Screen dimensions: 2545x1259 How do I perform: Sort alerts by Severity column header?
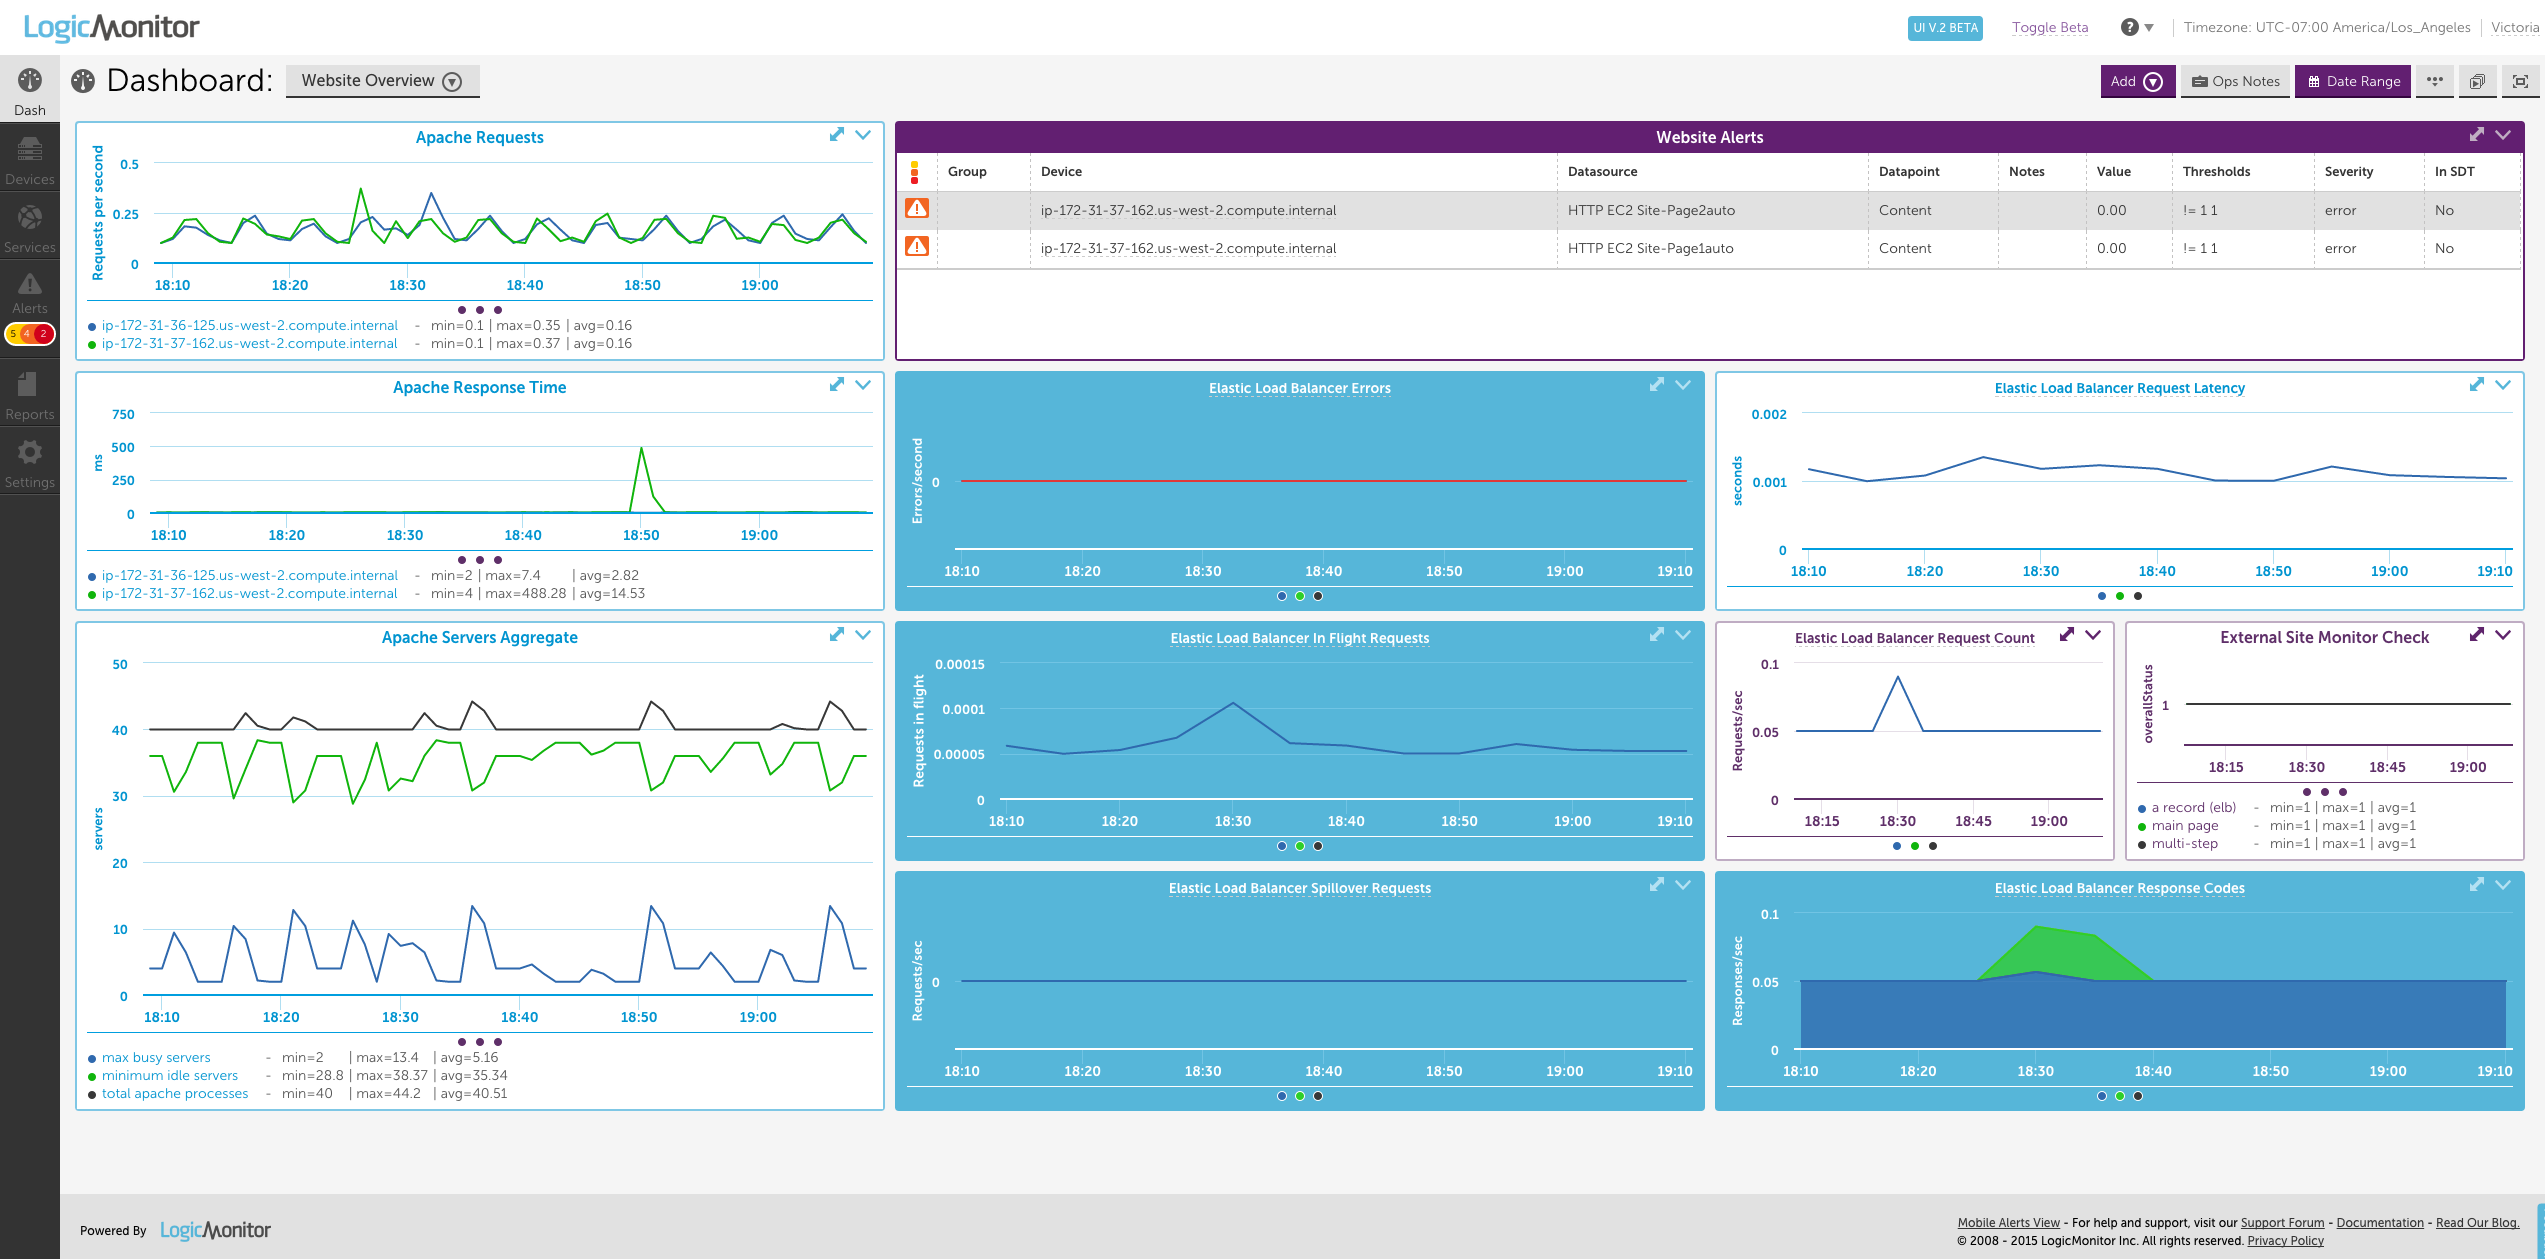2348,172
